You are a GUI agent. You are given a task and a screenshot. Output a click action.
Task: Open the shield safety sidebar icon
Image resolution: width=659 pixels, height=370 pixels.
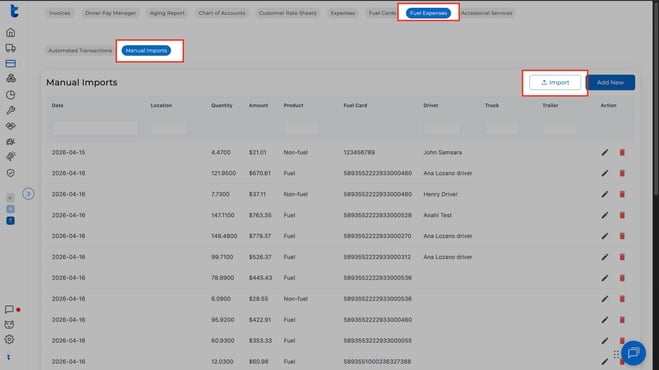tap(11, 173)
